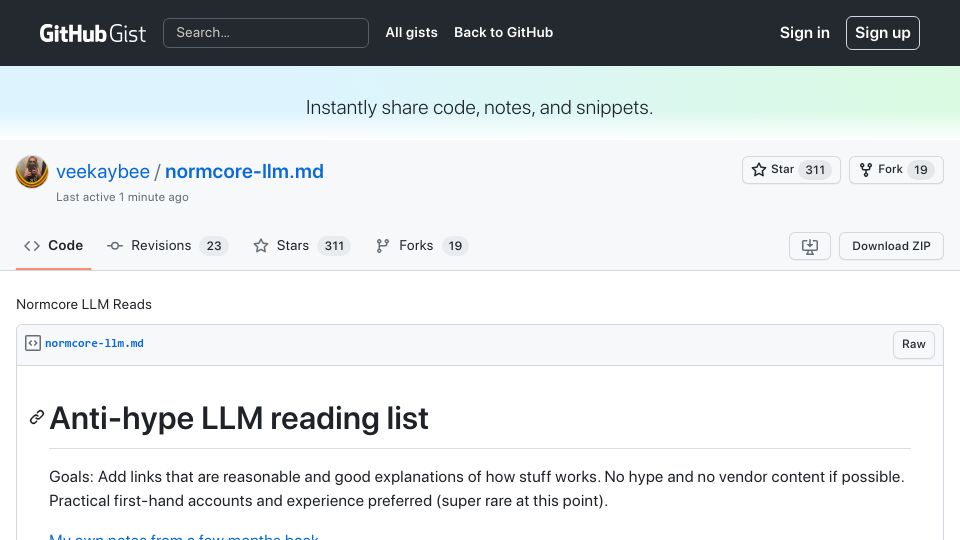Click Instantly share code tagline text
This screenshot has height=540, width=960.
[x=479, y=108]
